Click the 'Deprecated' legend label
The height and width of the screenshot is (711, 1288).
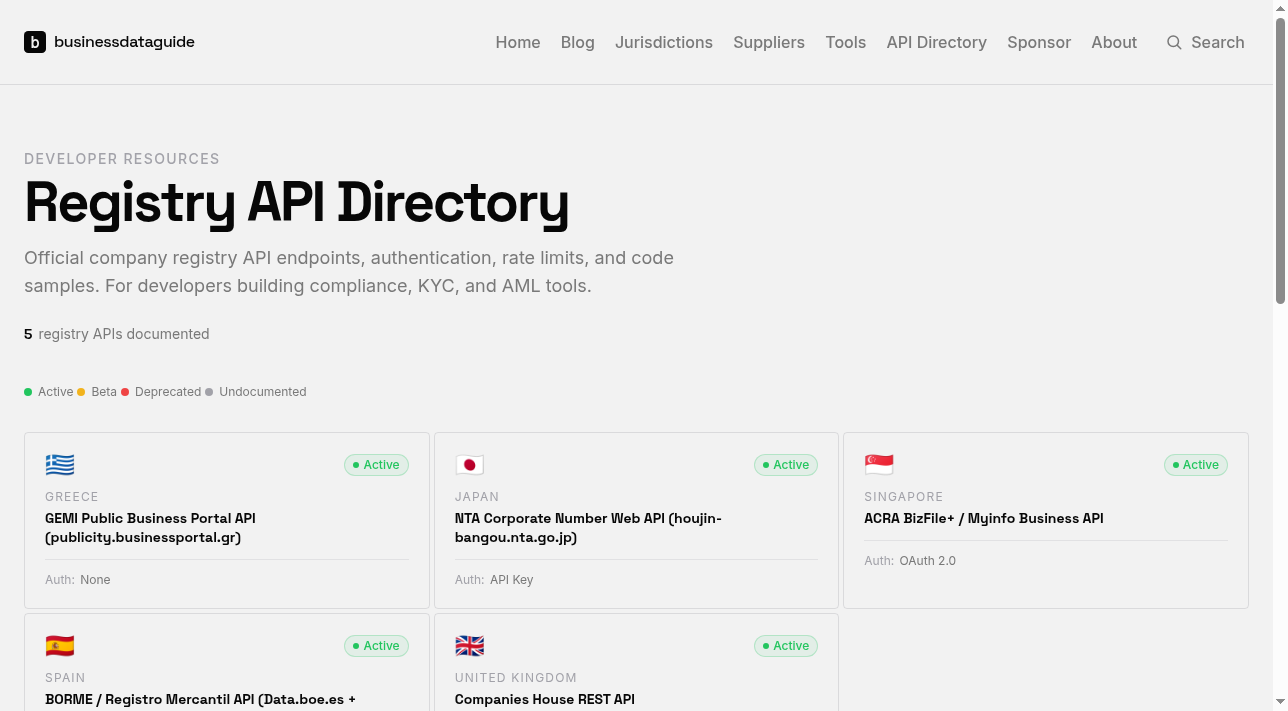coord(168,392)
